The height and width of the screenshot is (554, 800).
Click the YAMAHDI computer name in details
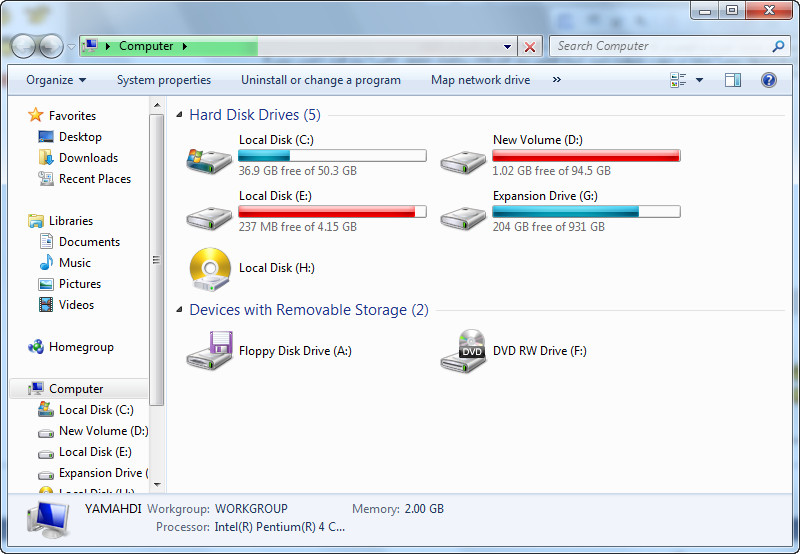(x=113, y=509)
